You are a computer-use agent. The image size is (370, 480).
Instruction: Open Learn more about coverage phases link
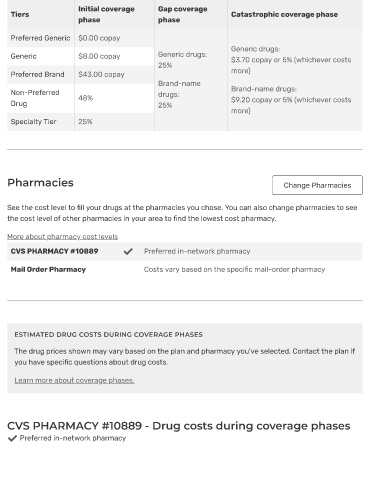(74, 380)
